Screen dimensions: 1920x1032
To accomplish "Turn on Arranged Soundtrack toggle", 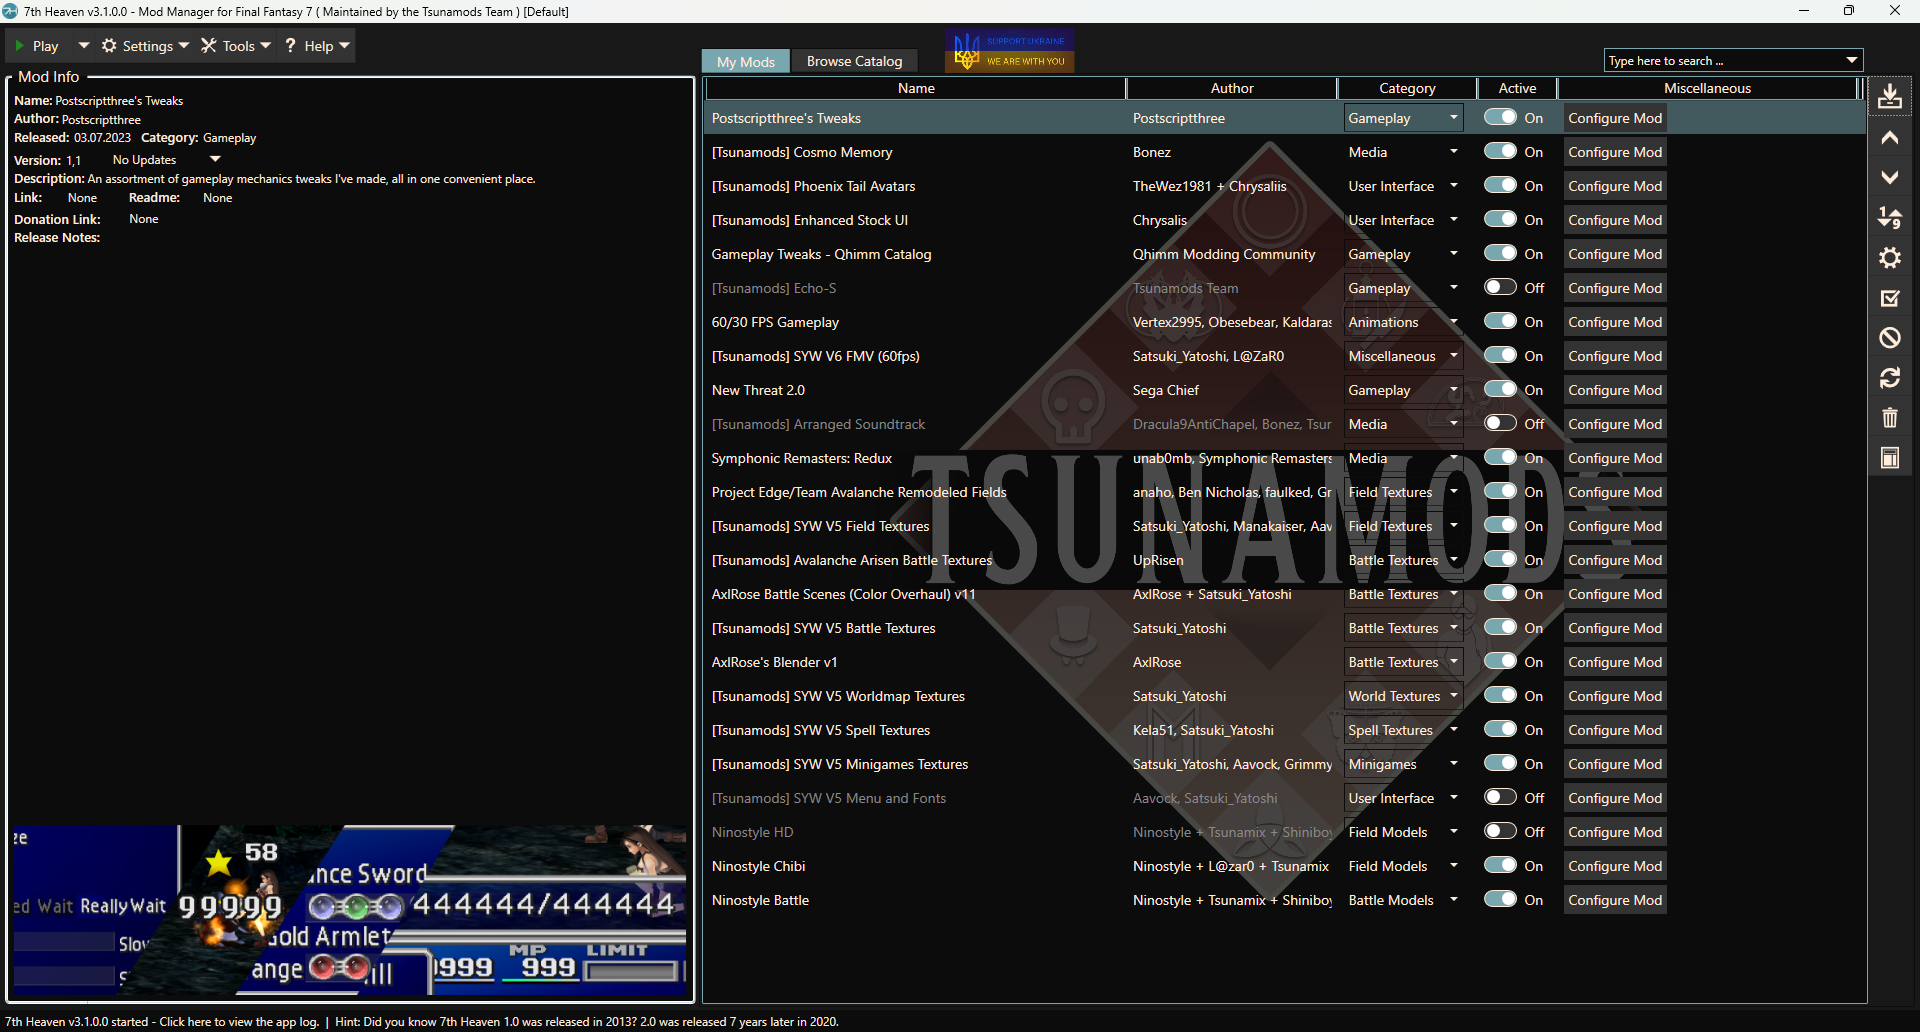I will coord(1500,423).
